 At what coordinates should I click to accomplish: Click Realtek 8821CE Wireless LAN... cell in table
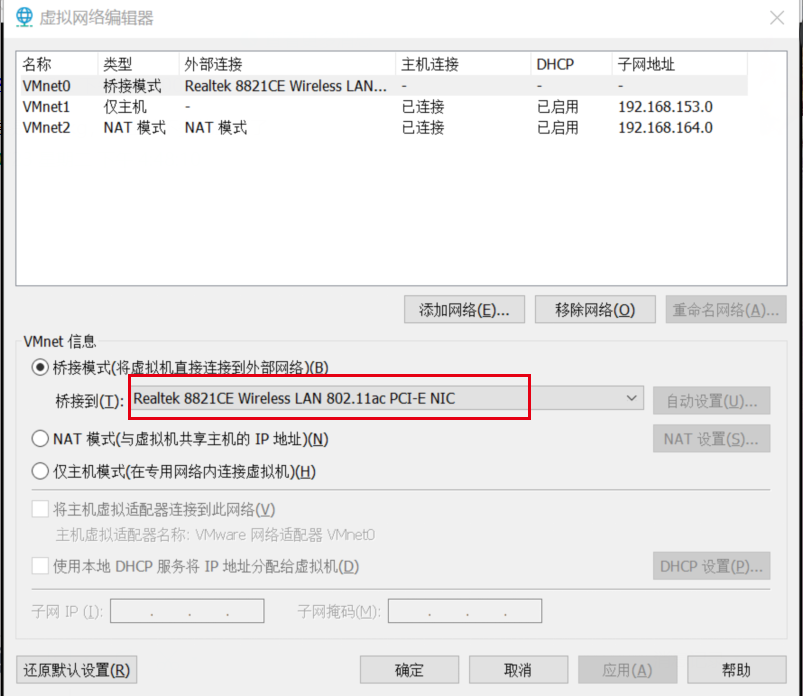285,86
